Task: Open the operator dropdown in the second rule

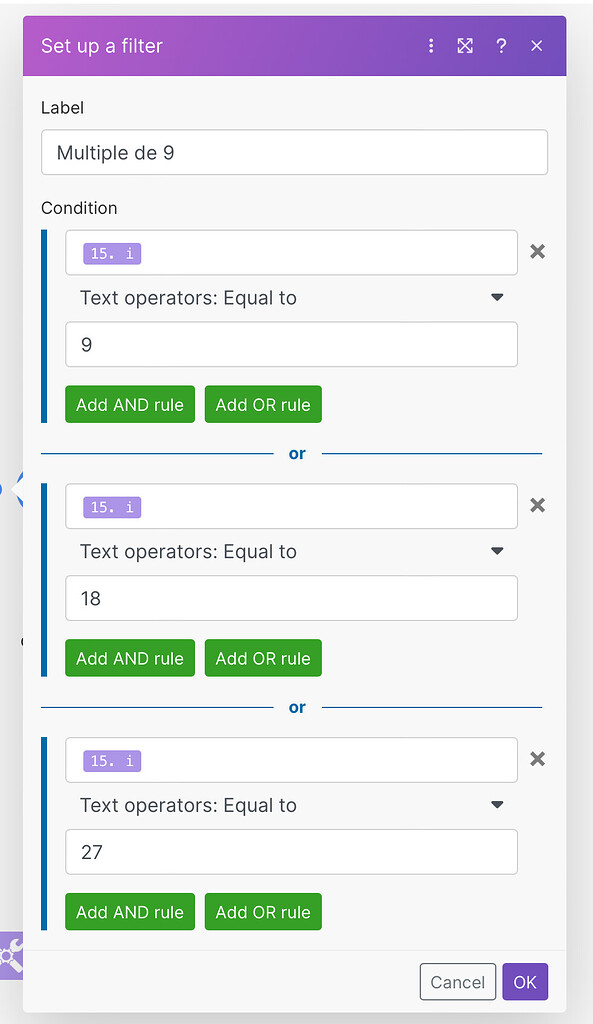Action: click(291, 551)
